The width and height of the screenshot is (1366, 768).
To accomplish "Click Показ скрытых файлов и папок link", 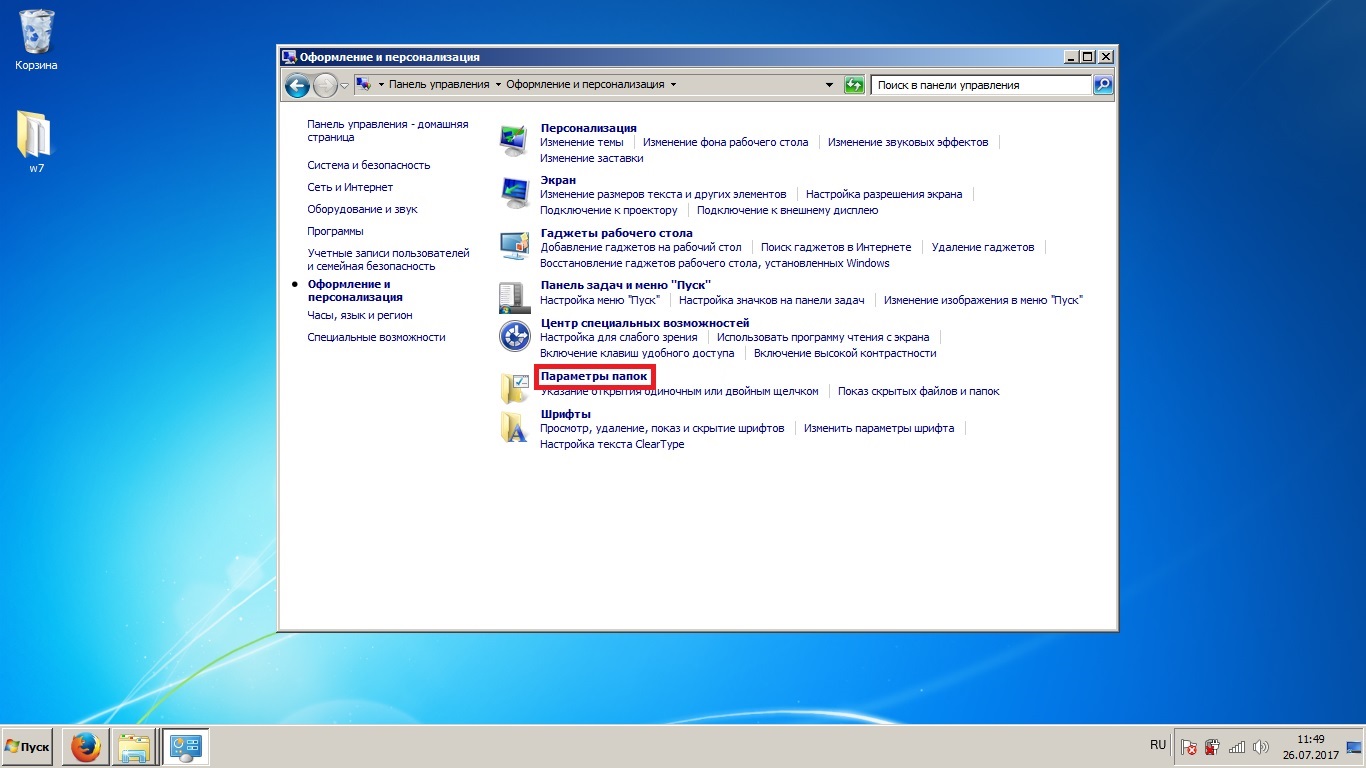I will click(919, 391).
